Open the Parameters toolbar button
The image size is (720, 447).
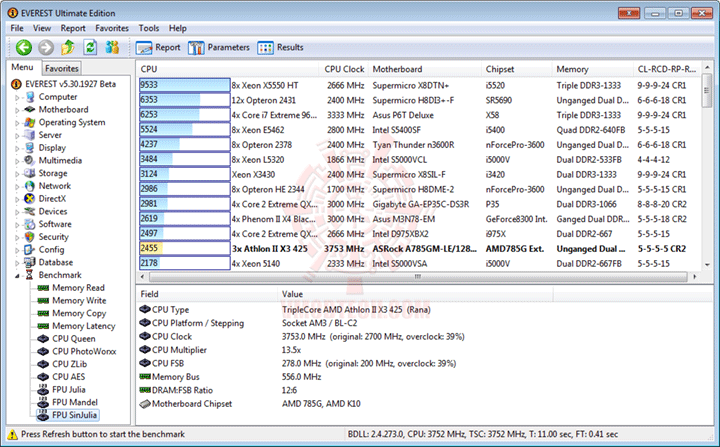pyautogui.click(x=219, y=47)
